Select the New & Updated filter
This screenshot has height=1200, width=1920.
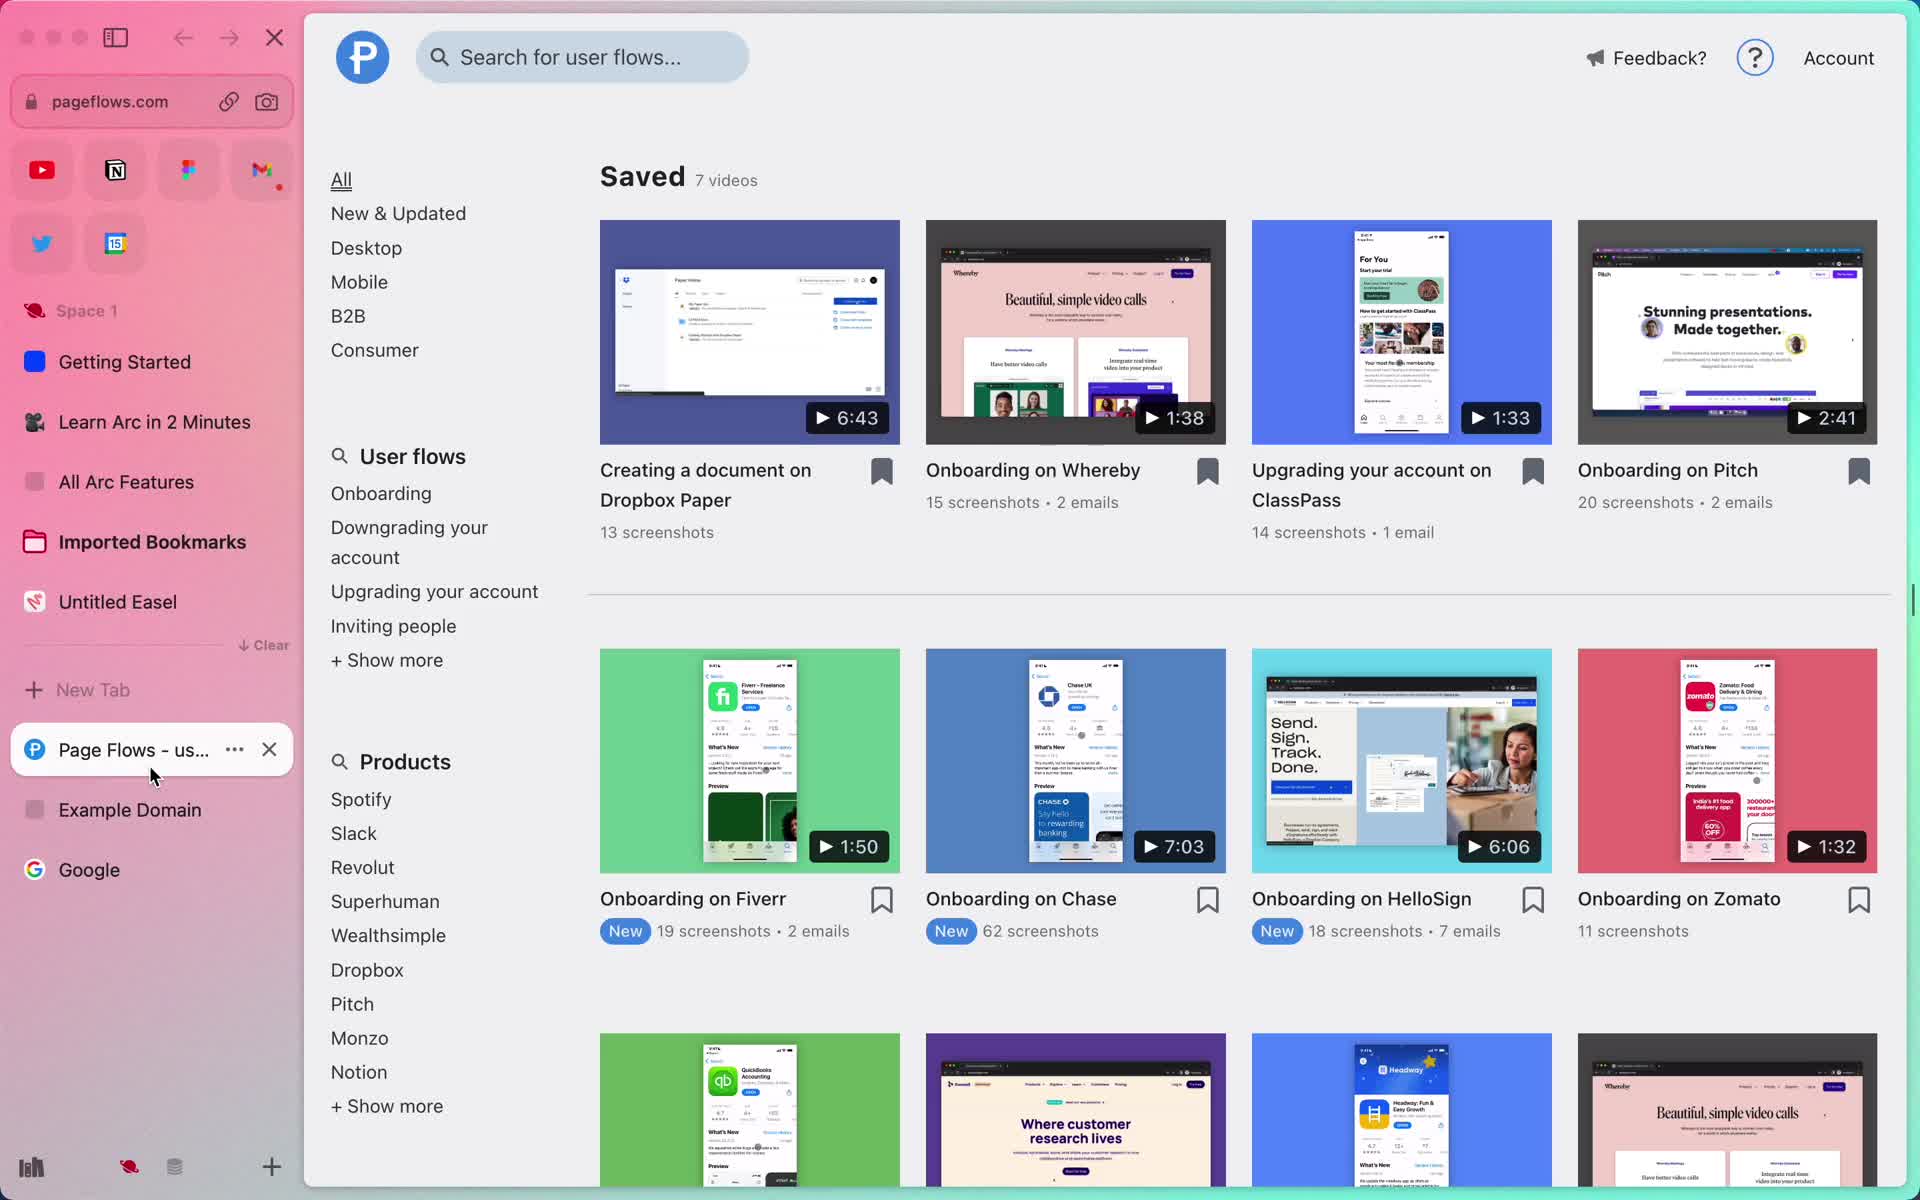tap(398, 213)
